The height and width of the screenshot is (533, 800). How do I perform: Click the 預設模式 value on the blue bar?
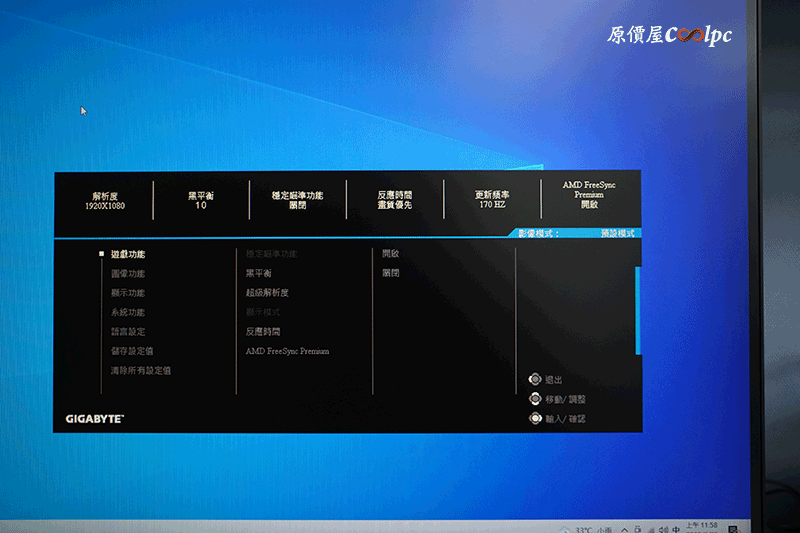coord(617,234)
